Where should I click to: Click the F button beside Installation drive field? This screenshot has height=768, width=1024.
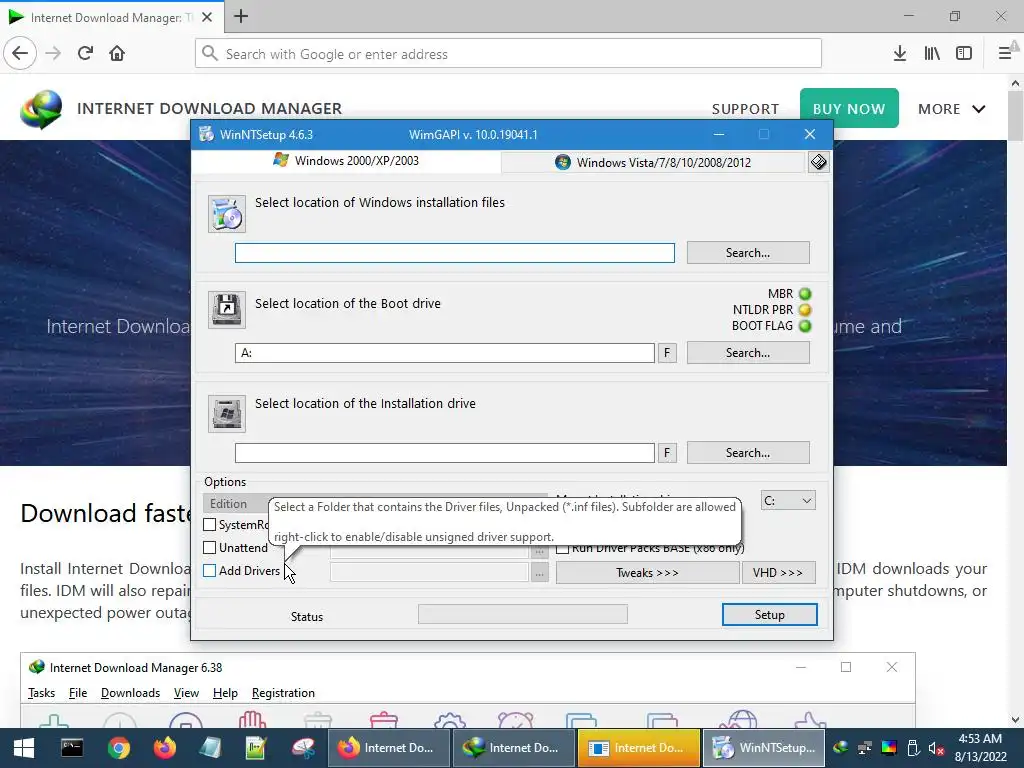coord(667,453)
